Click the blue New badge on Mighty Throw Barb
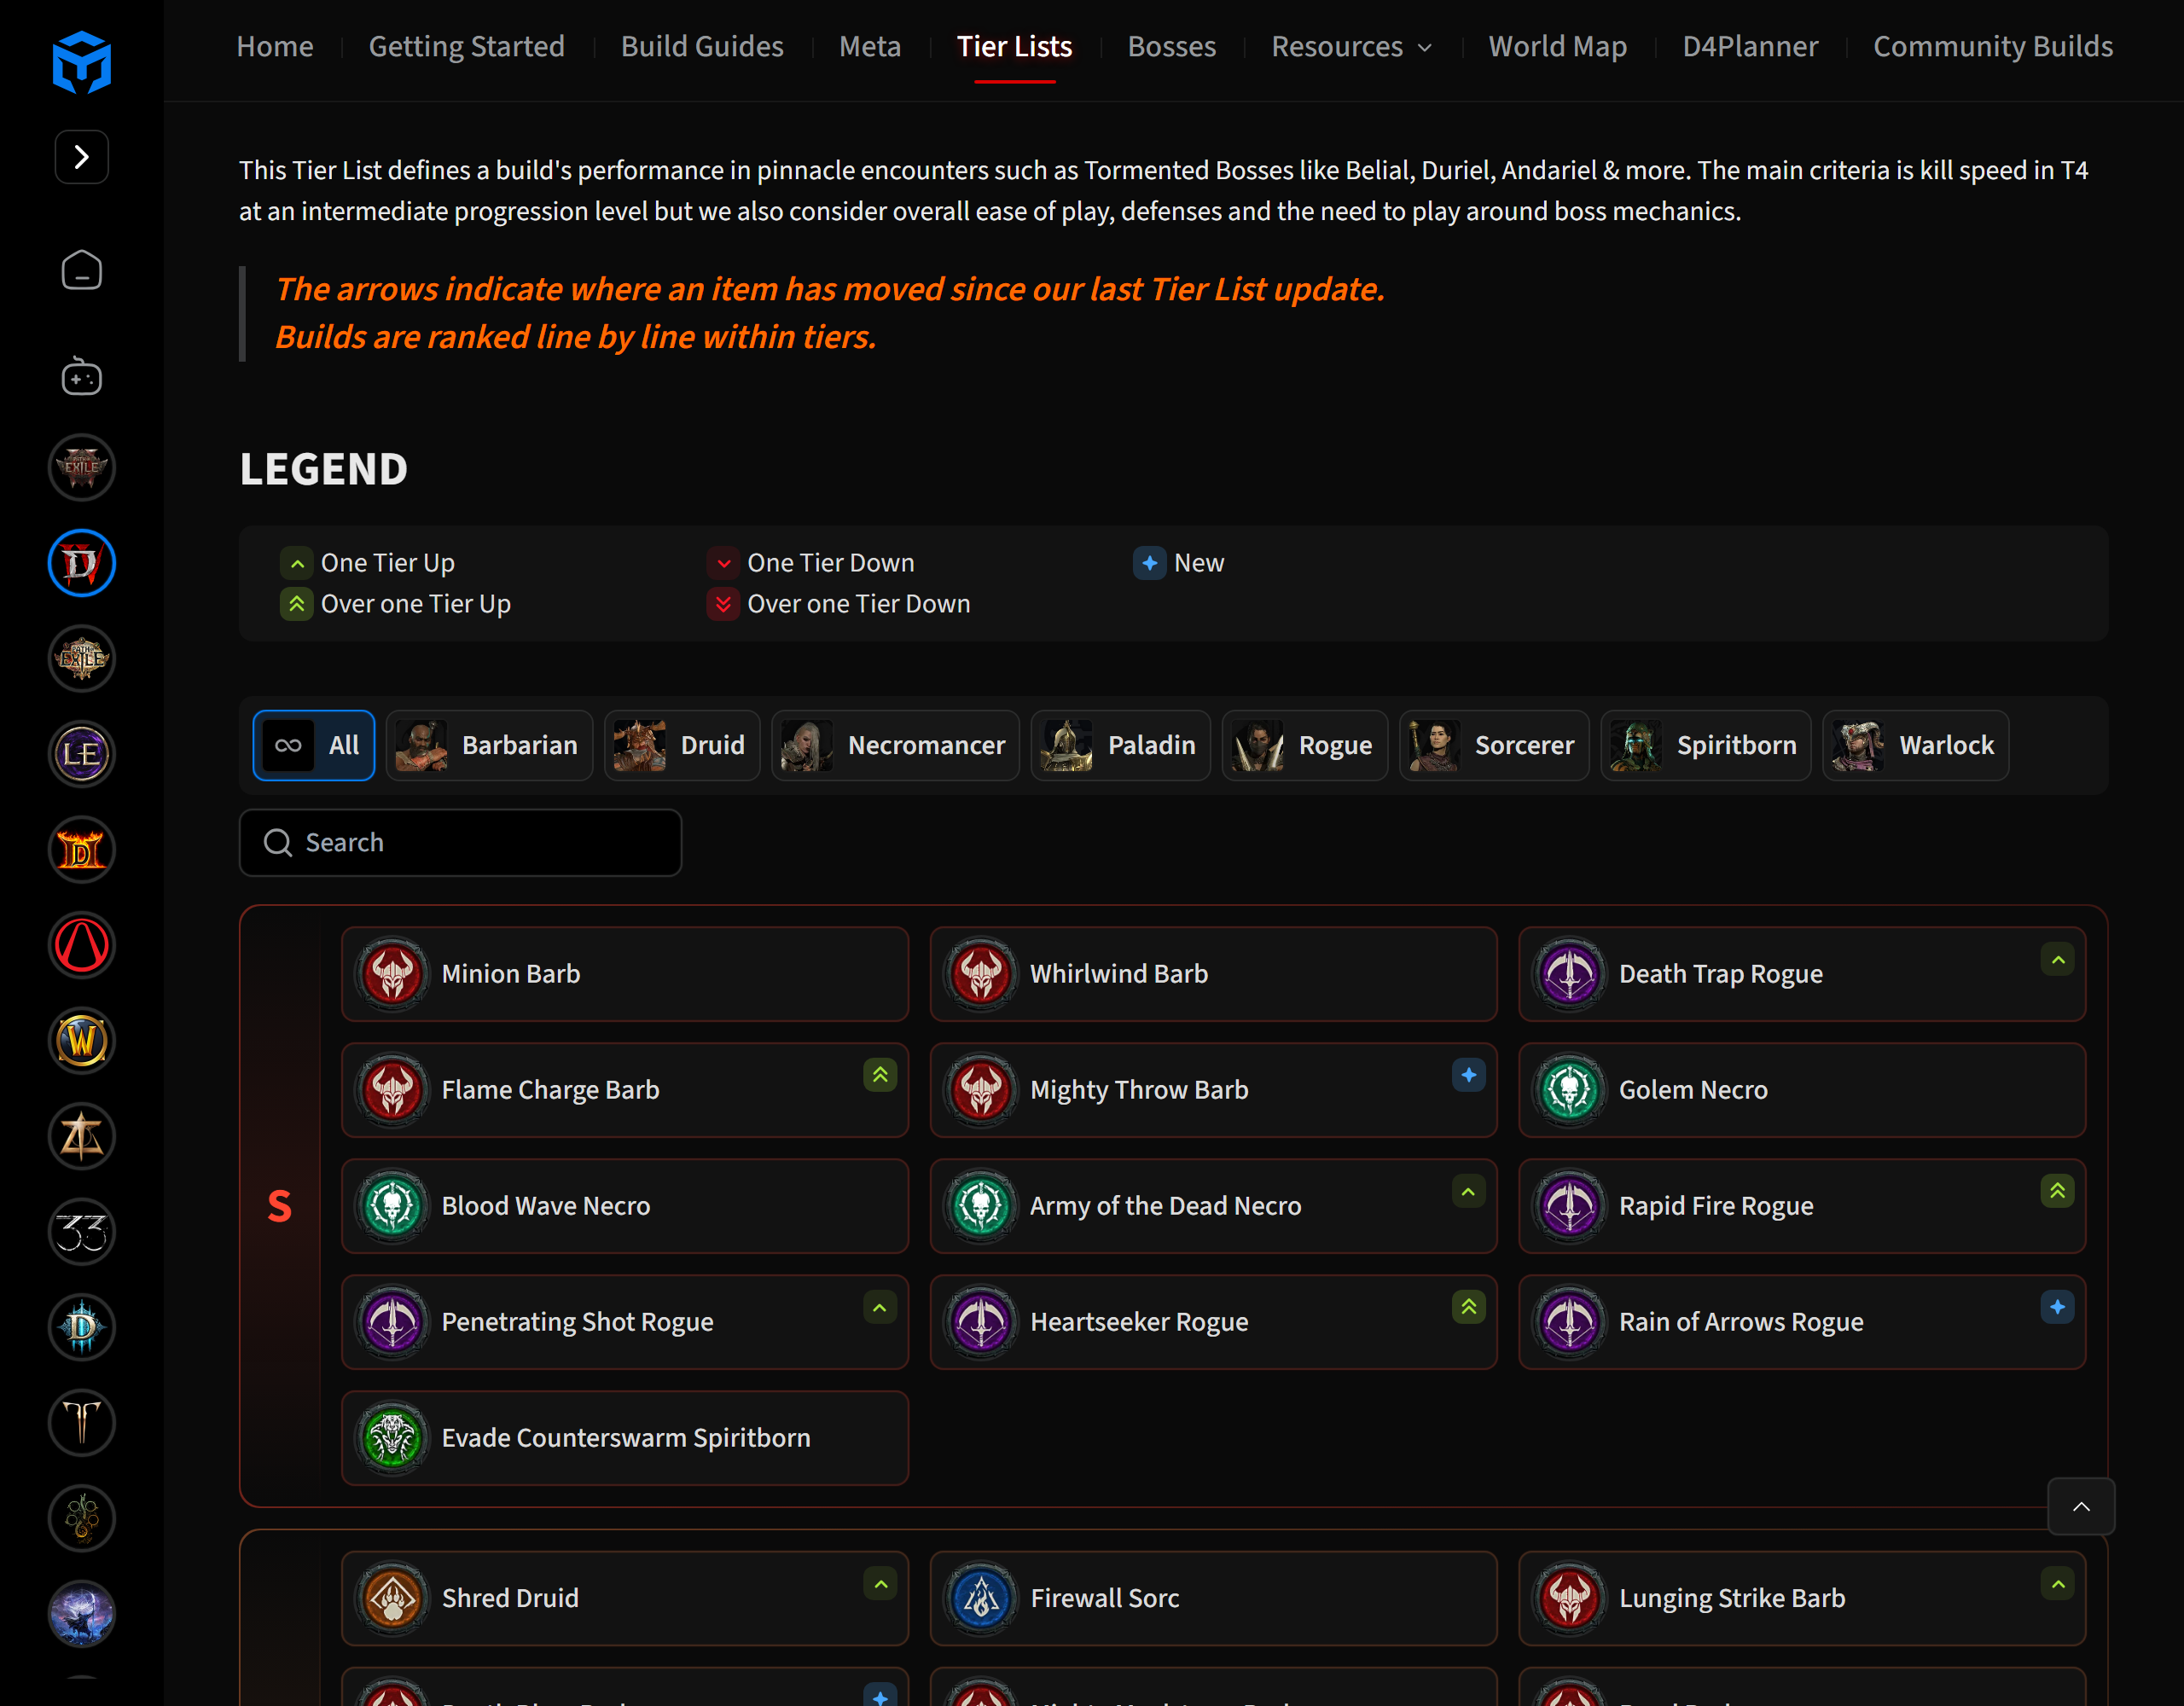 (x=1468, y=1076)
